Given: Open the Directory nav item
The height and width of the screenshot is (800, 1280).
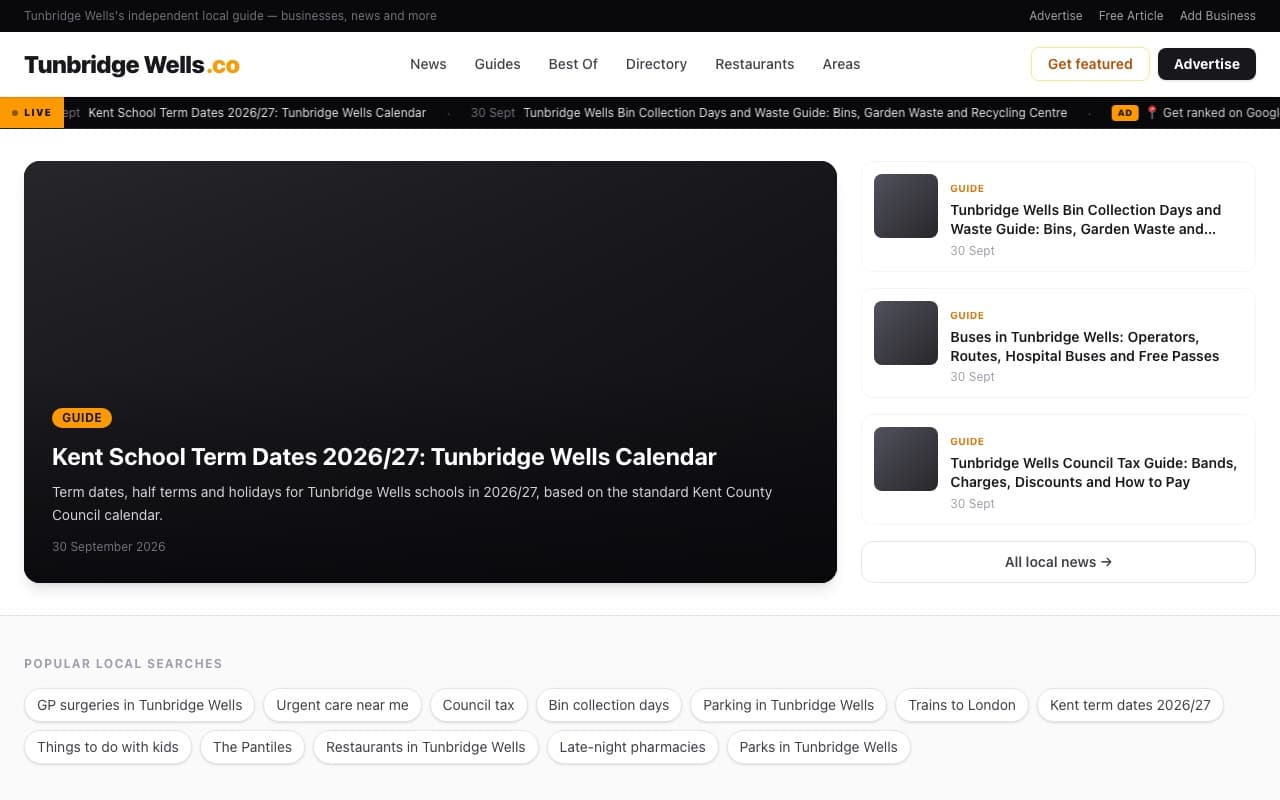Looking at the screenshot, I should click(x=656, y=64).
